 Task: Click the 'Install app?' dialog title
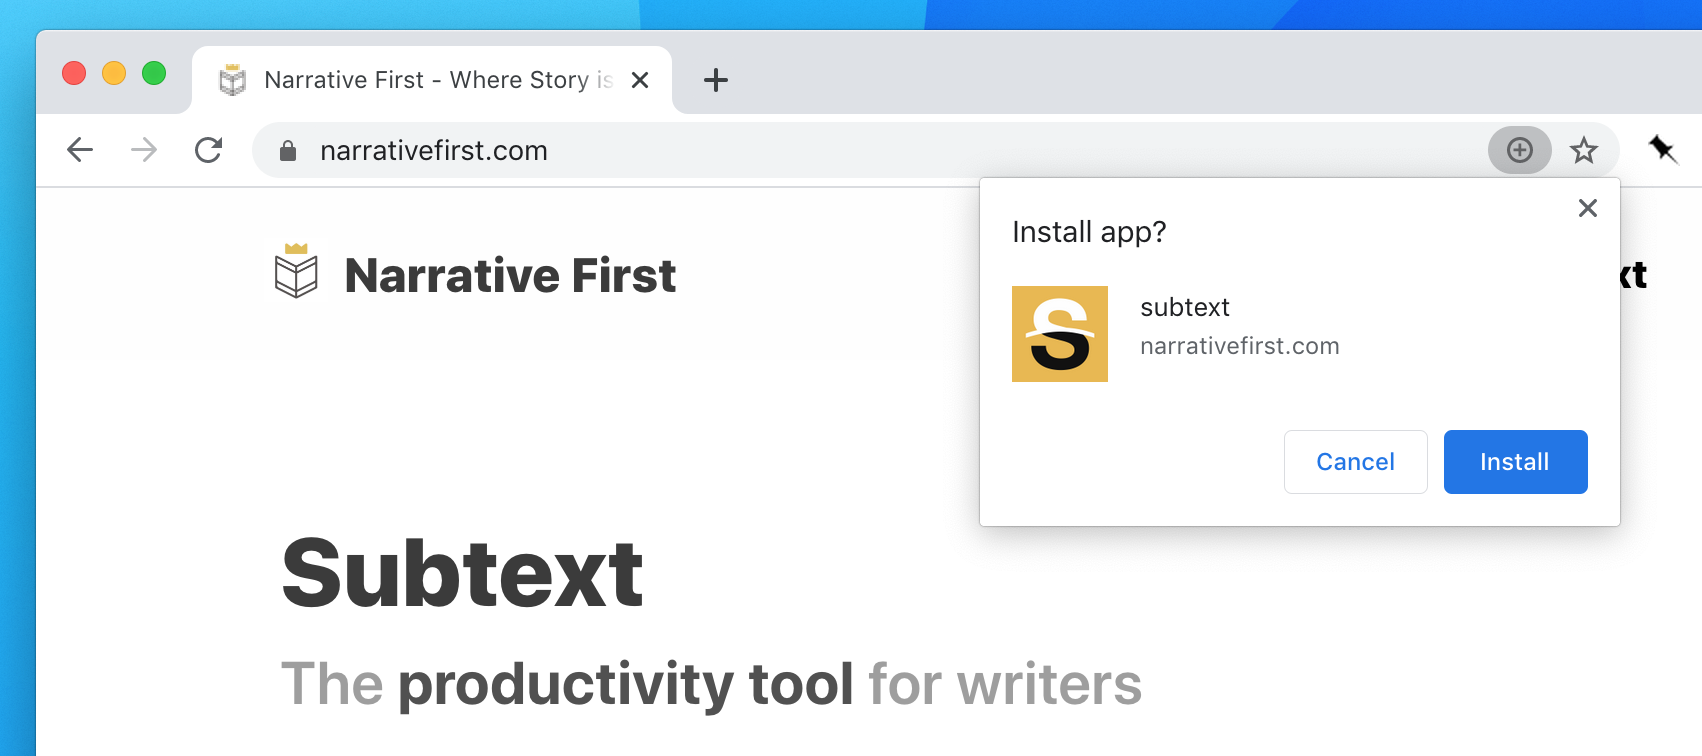(x=1089, y=232)
